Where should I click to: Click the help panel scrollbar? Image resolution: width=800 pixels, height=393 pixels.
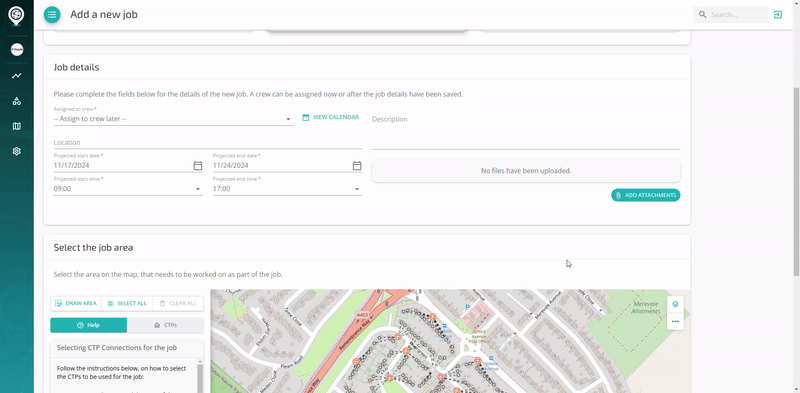201,379
